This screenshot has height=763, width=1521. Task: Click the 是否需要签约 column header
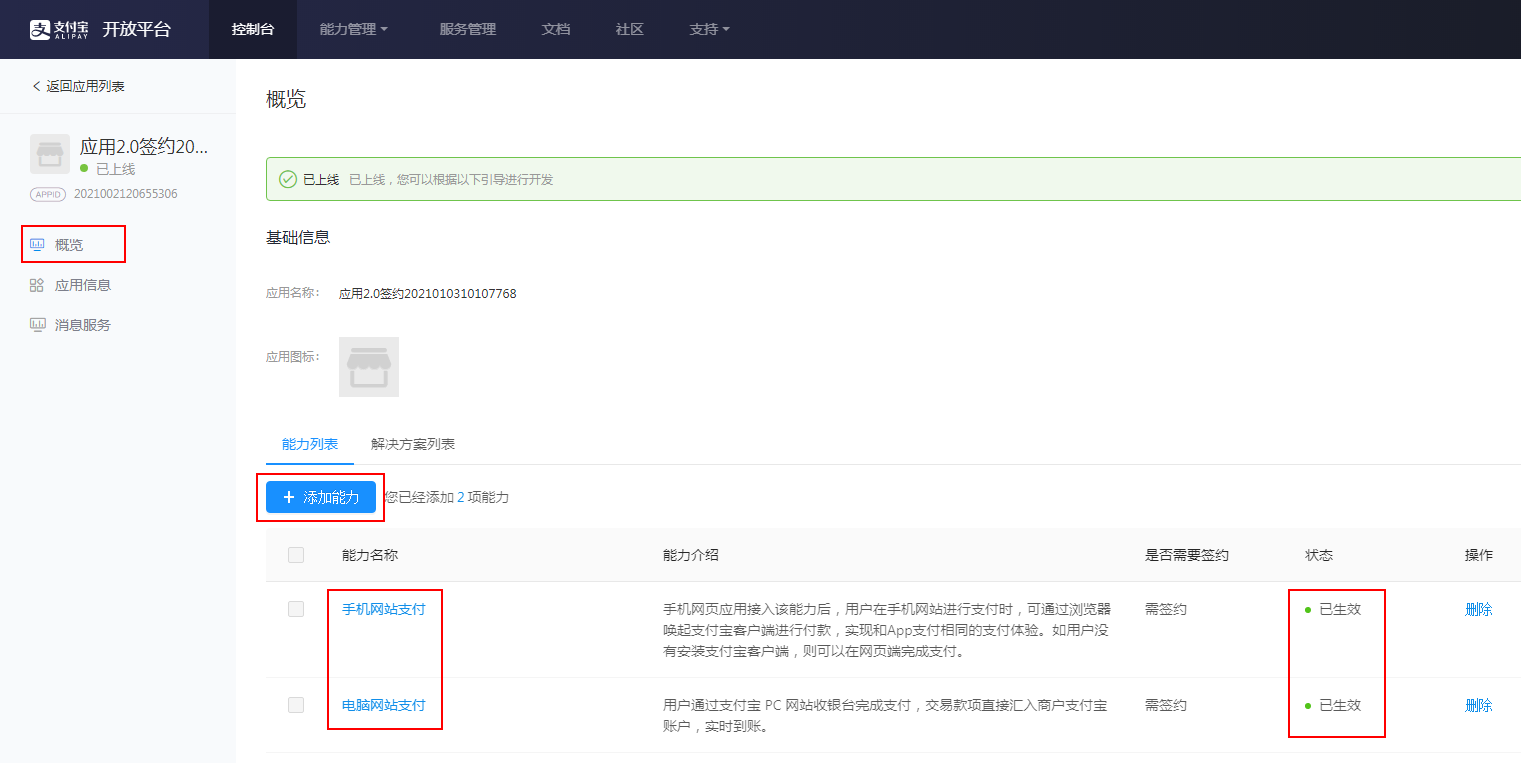[x=1187, y=555]
